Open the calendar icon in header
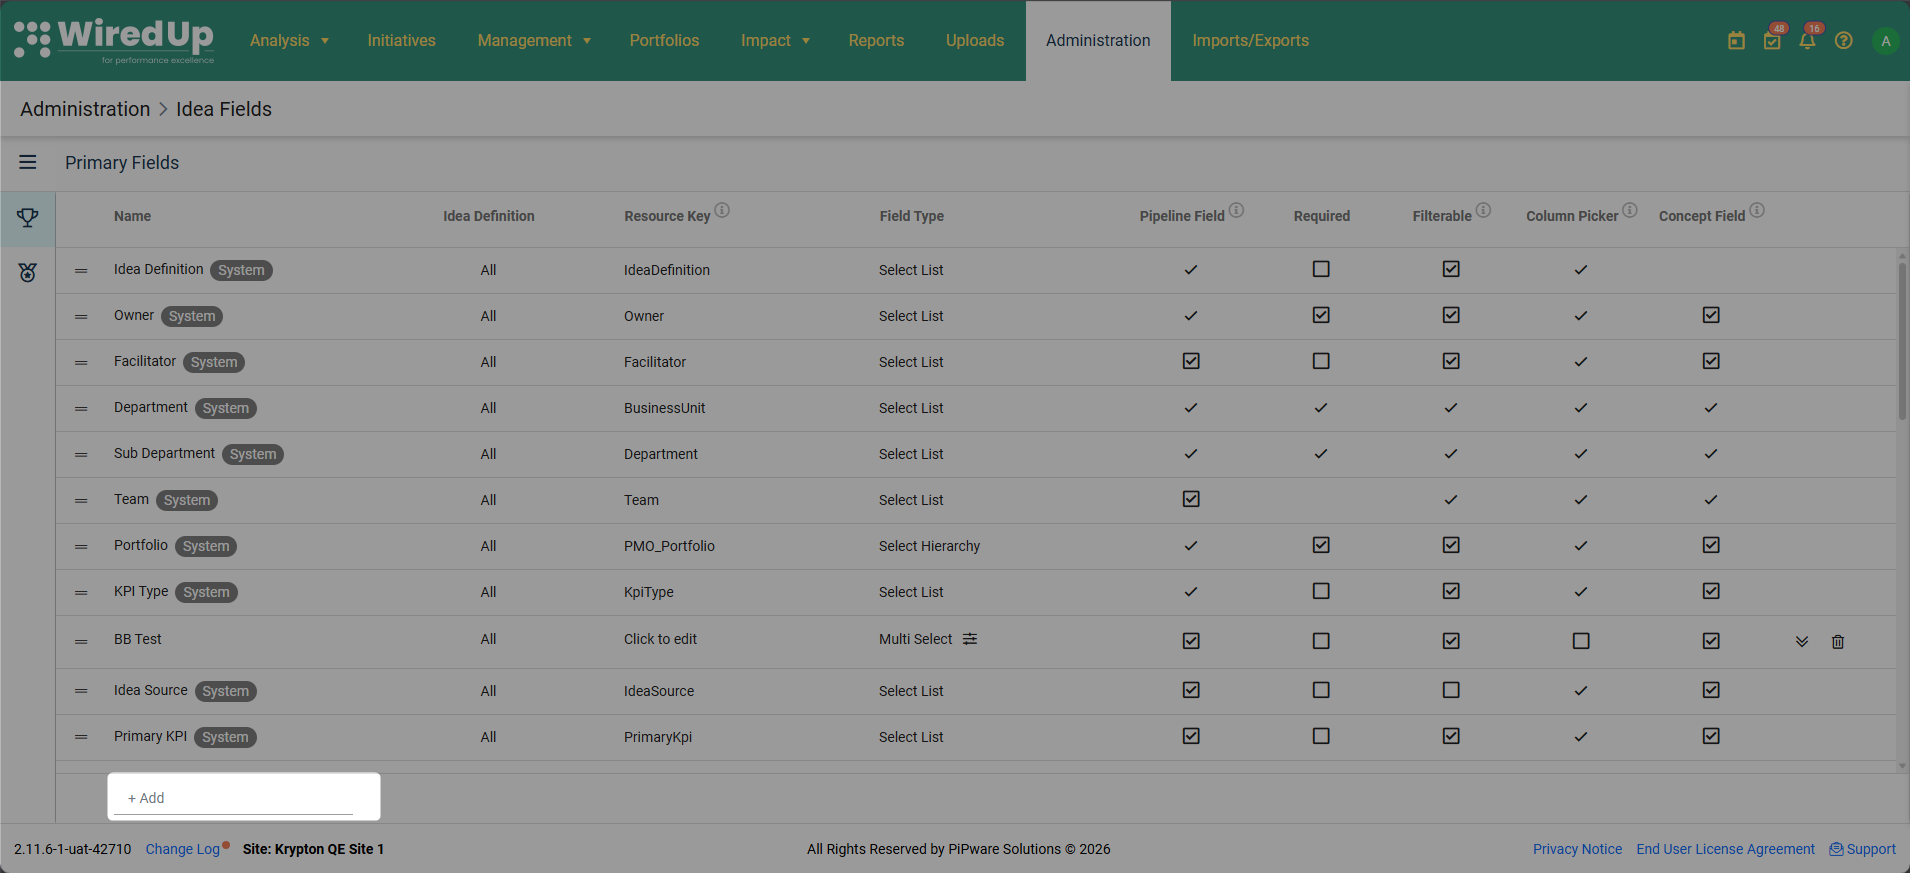Viewport: 1910px width, 873px height. coord(1736,41)
